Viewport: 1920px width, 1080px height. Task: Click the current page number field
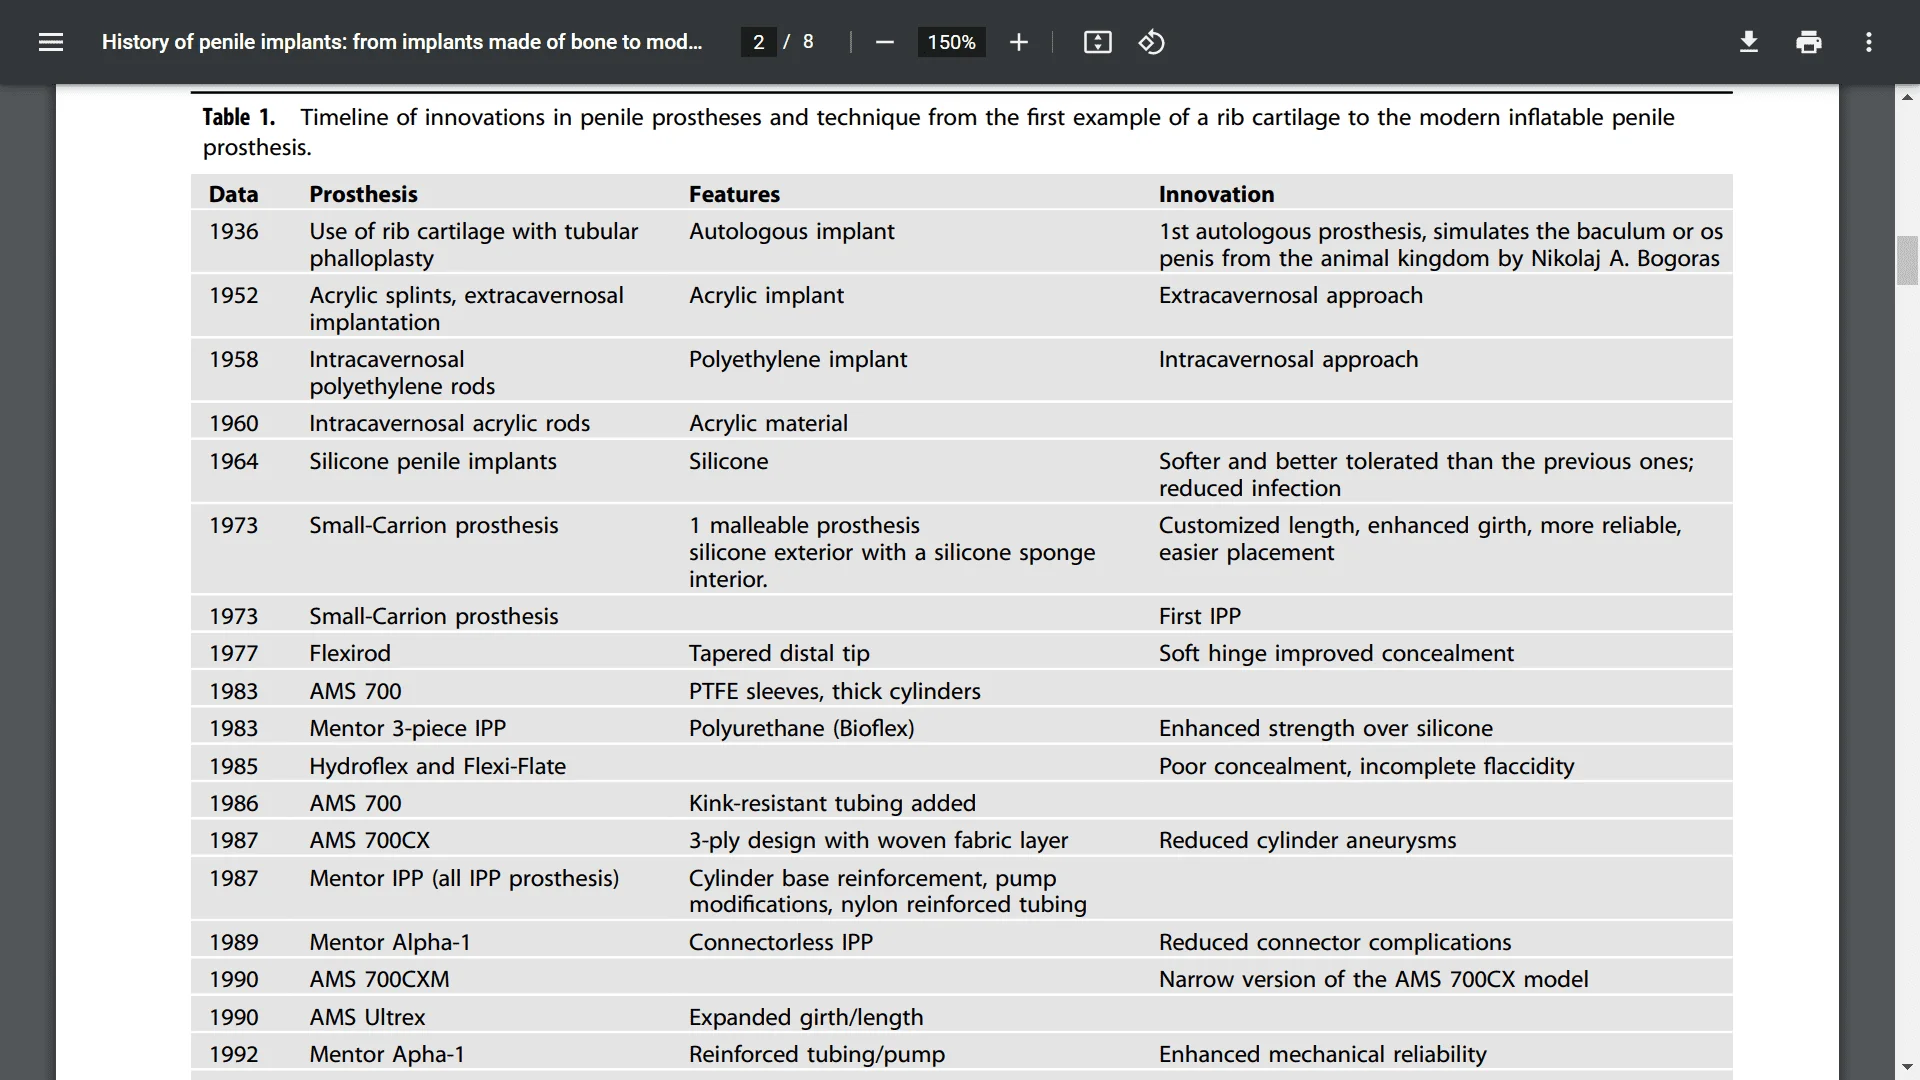(x=758, y=42)
